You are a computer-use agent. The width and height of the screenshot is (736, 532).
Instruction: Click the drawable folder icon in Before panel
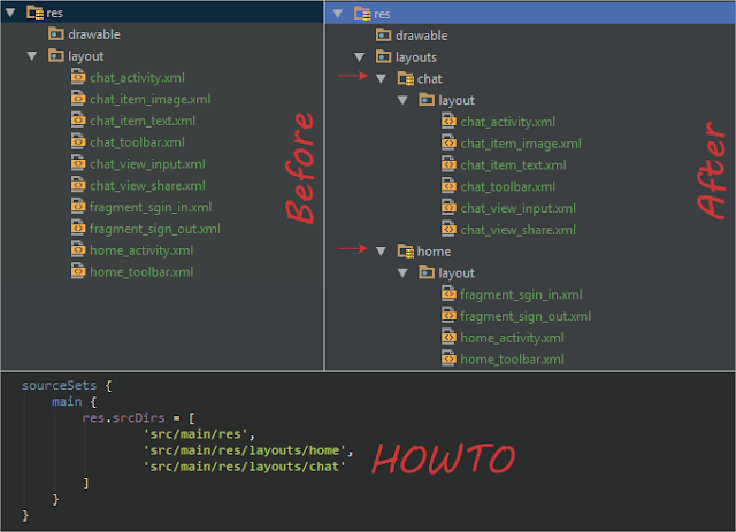click(55, 34)
